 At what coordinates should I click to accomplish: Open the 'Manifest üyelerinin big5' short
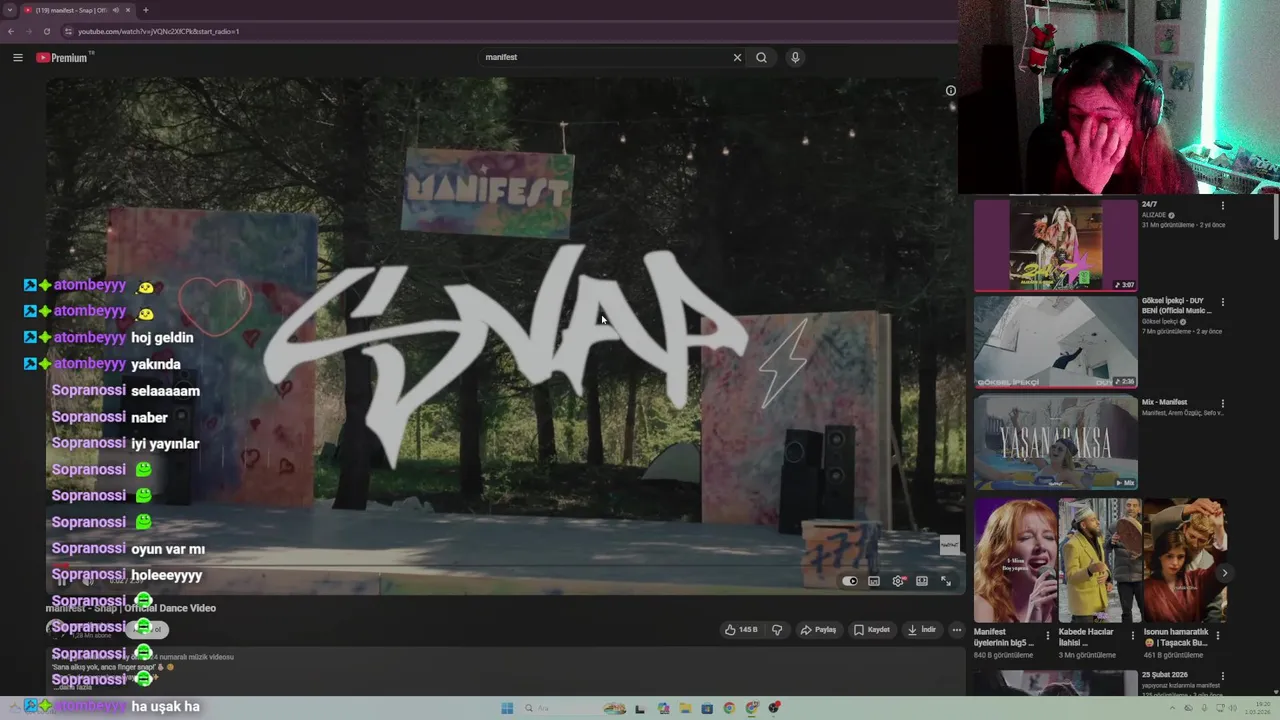[x=1015, y=560]
